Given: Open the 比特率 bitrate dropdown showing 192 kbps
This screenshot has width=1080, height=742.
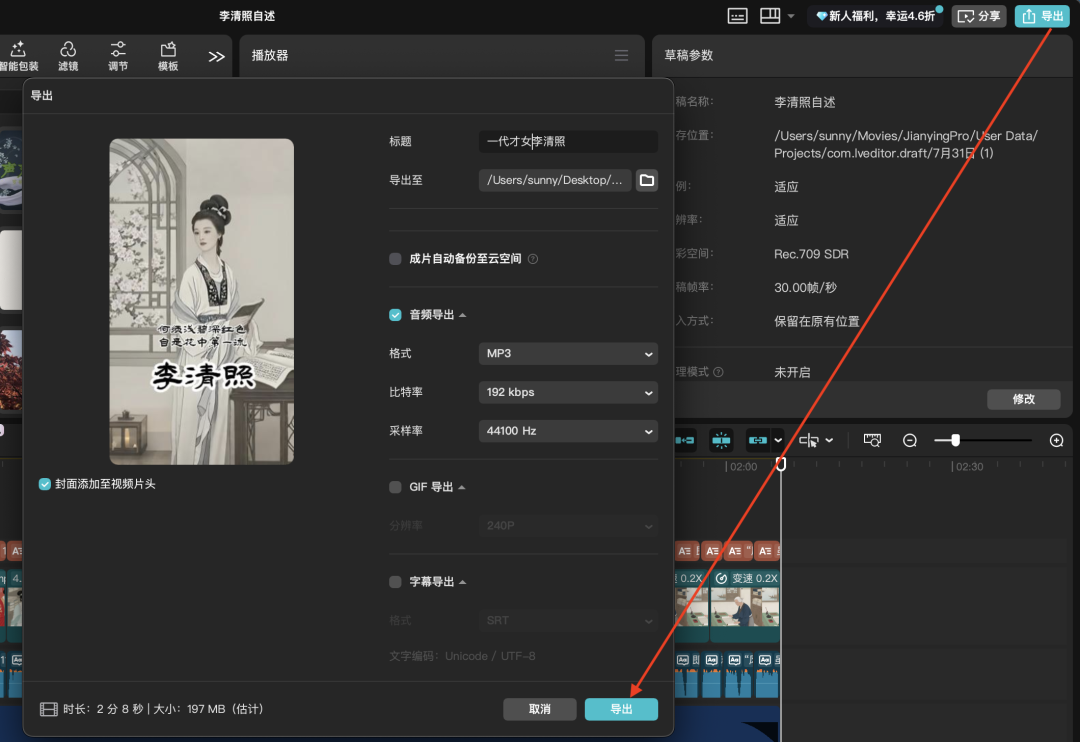Looking at the screenshot, I should 567,392.
